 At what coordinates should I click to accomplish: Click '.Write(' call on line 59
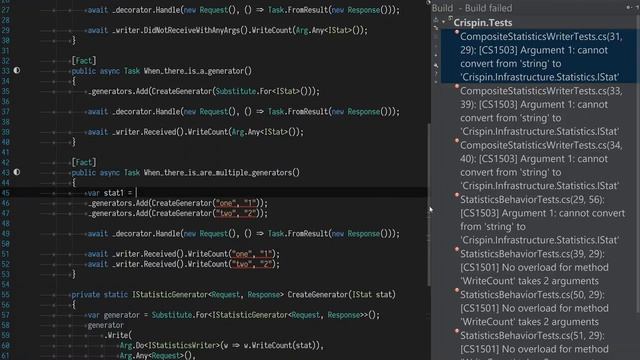[x=118, y=336]
